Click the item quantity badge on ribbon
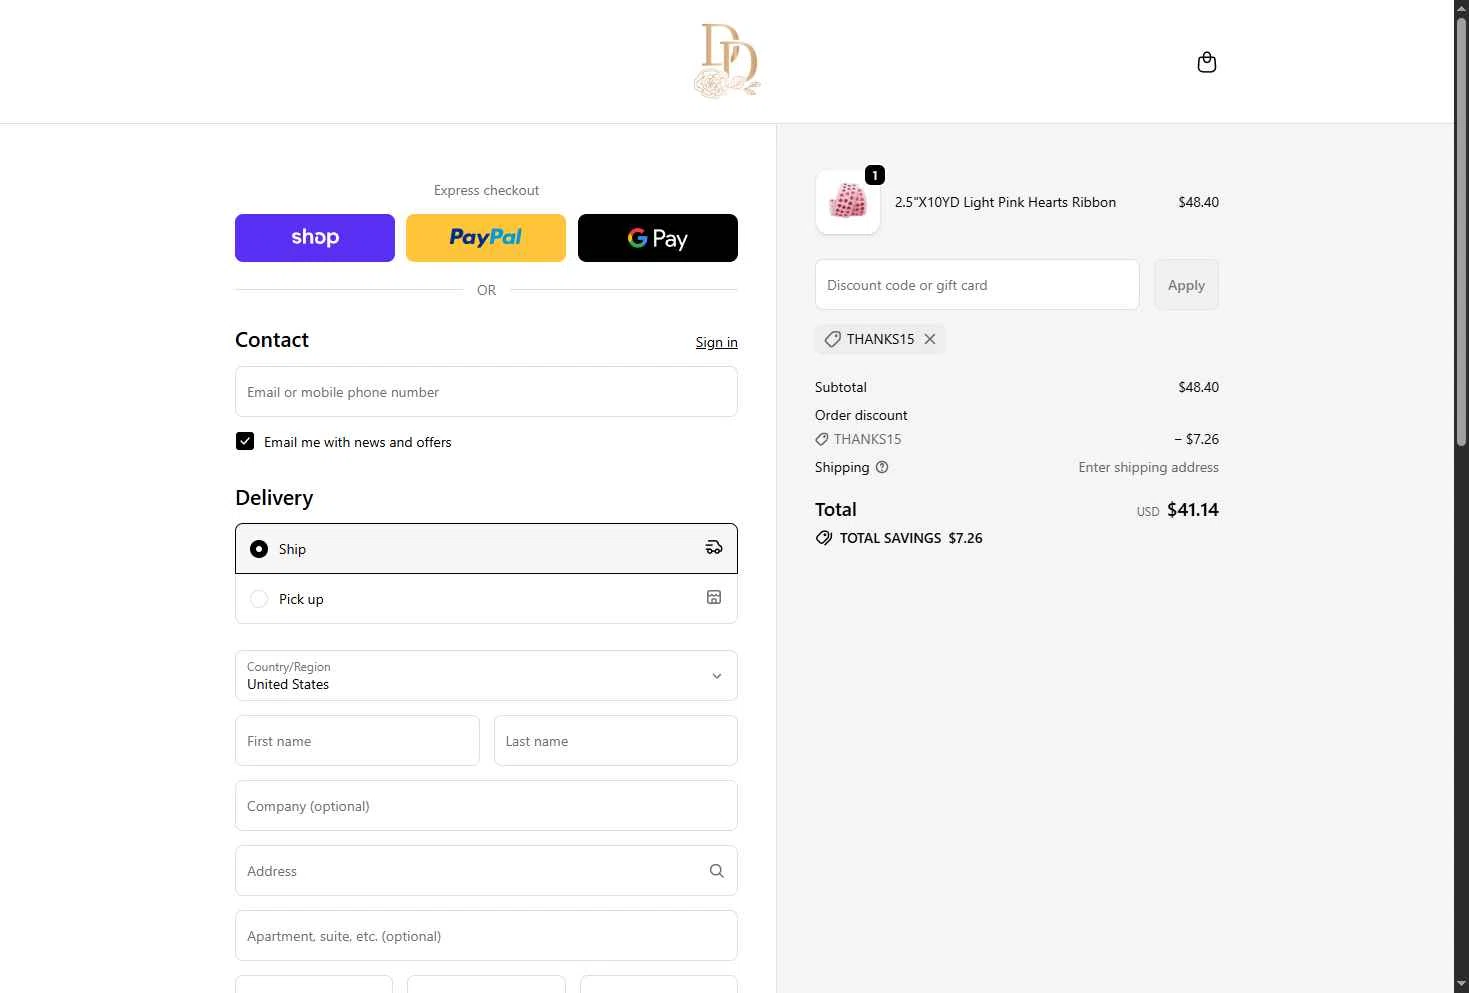Viewport: 1469px width, 993px height. coord(875,175)
